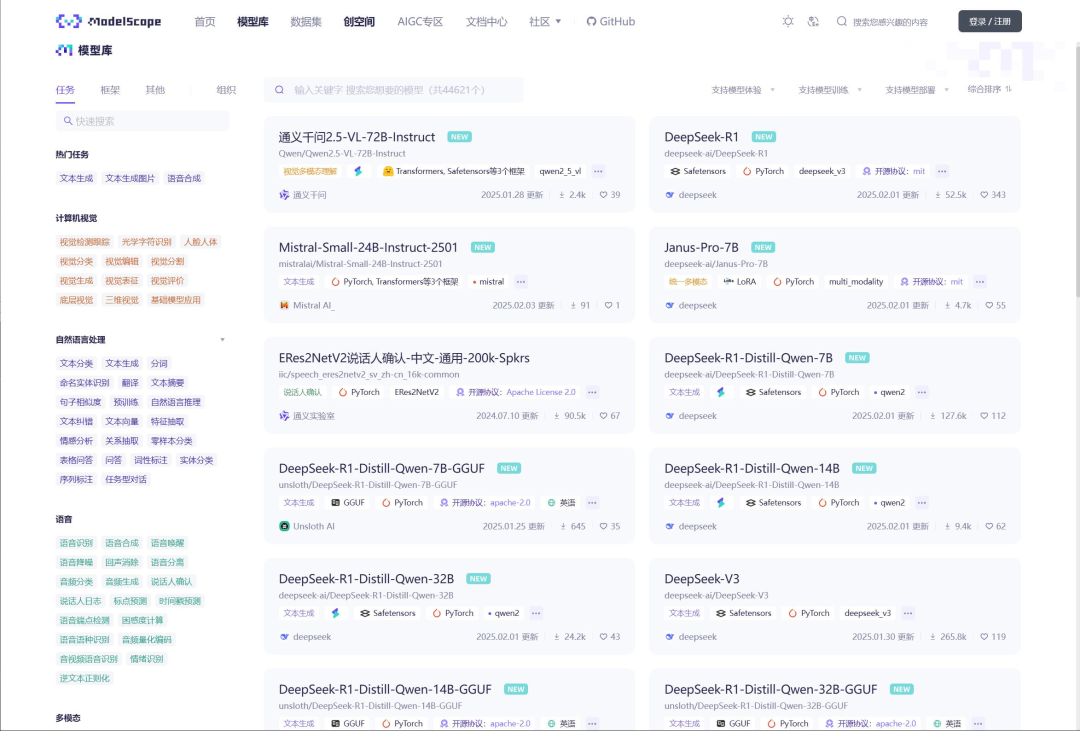Click the ellipsis on Mistral-Small-24B card
1080x731 pixels.
[521, 281]
